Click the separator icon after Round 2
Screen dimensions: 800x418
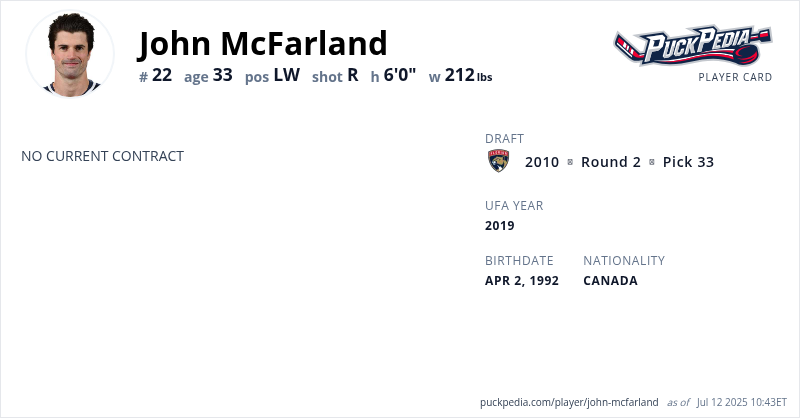[x=651, y=162]
